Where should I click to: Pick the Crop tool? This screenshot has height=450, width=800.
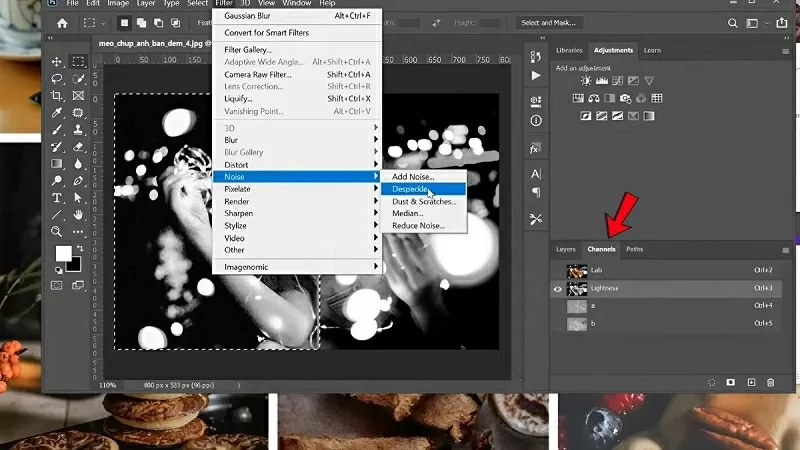(x=57, y=96)
